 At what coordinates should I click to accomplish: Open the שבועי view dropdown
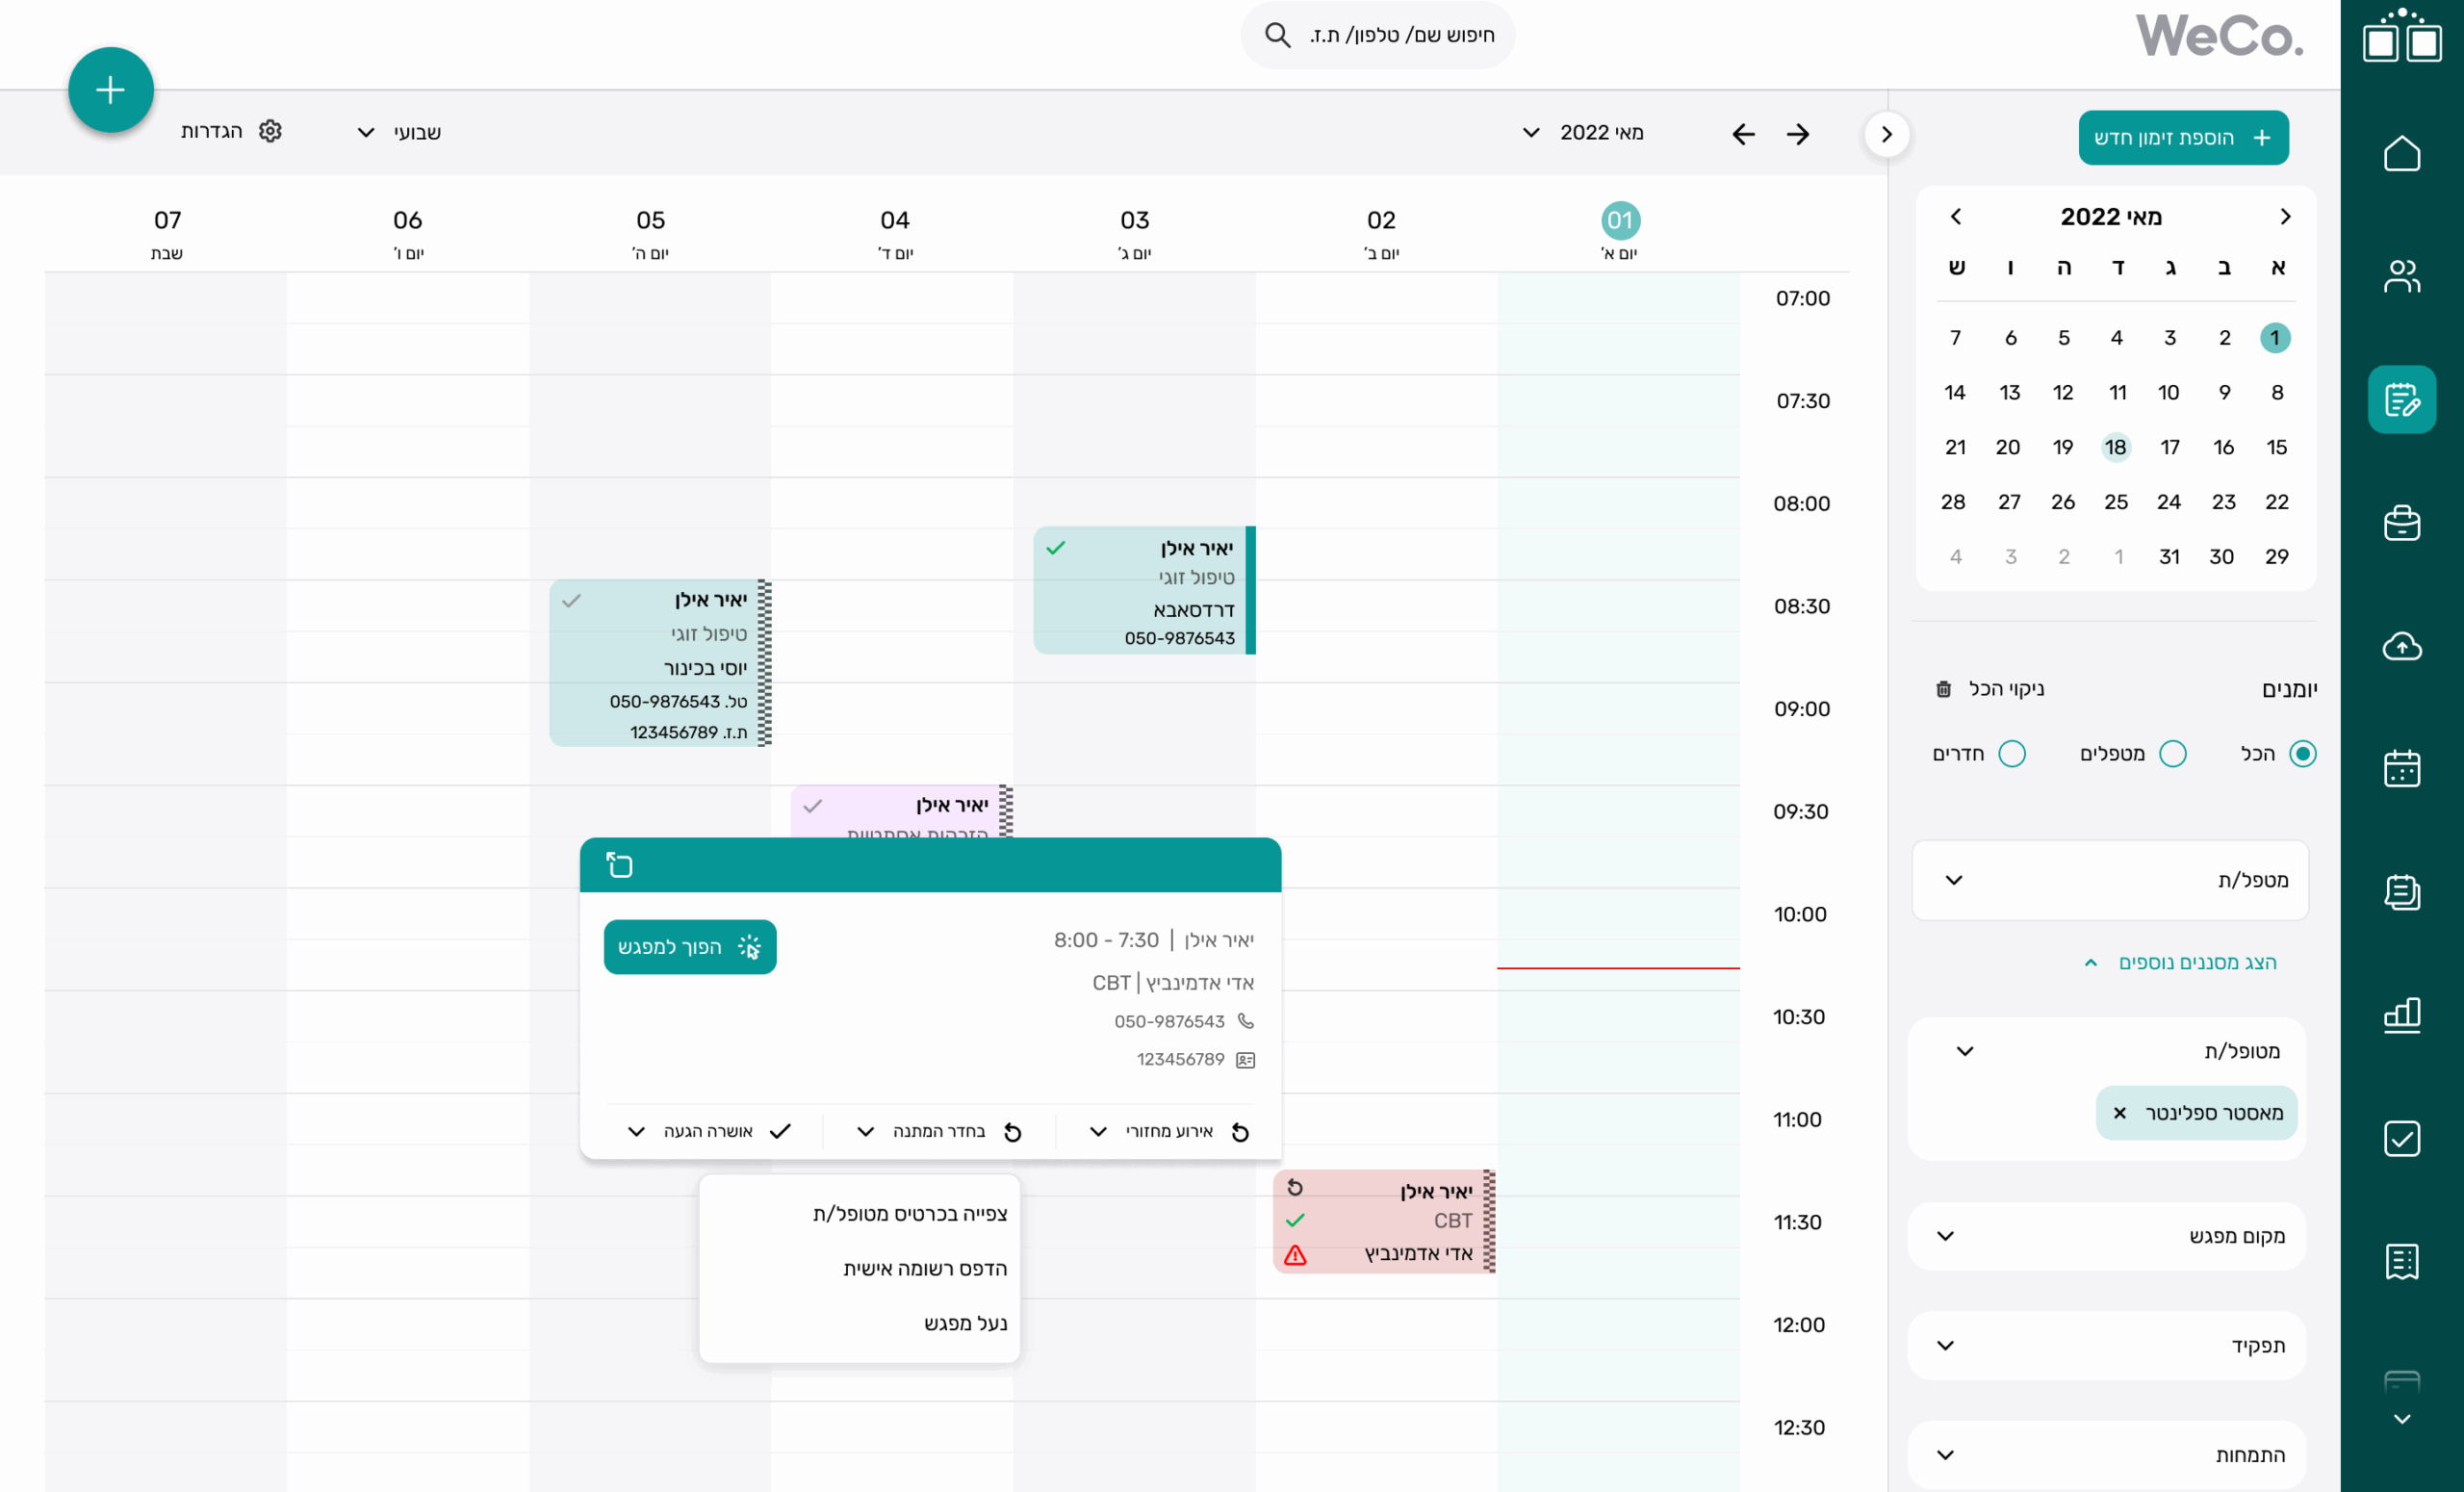coord(399,132)
